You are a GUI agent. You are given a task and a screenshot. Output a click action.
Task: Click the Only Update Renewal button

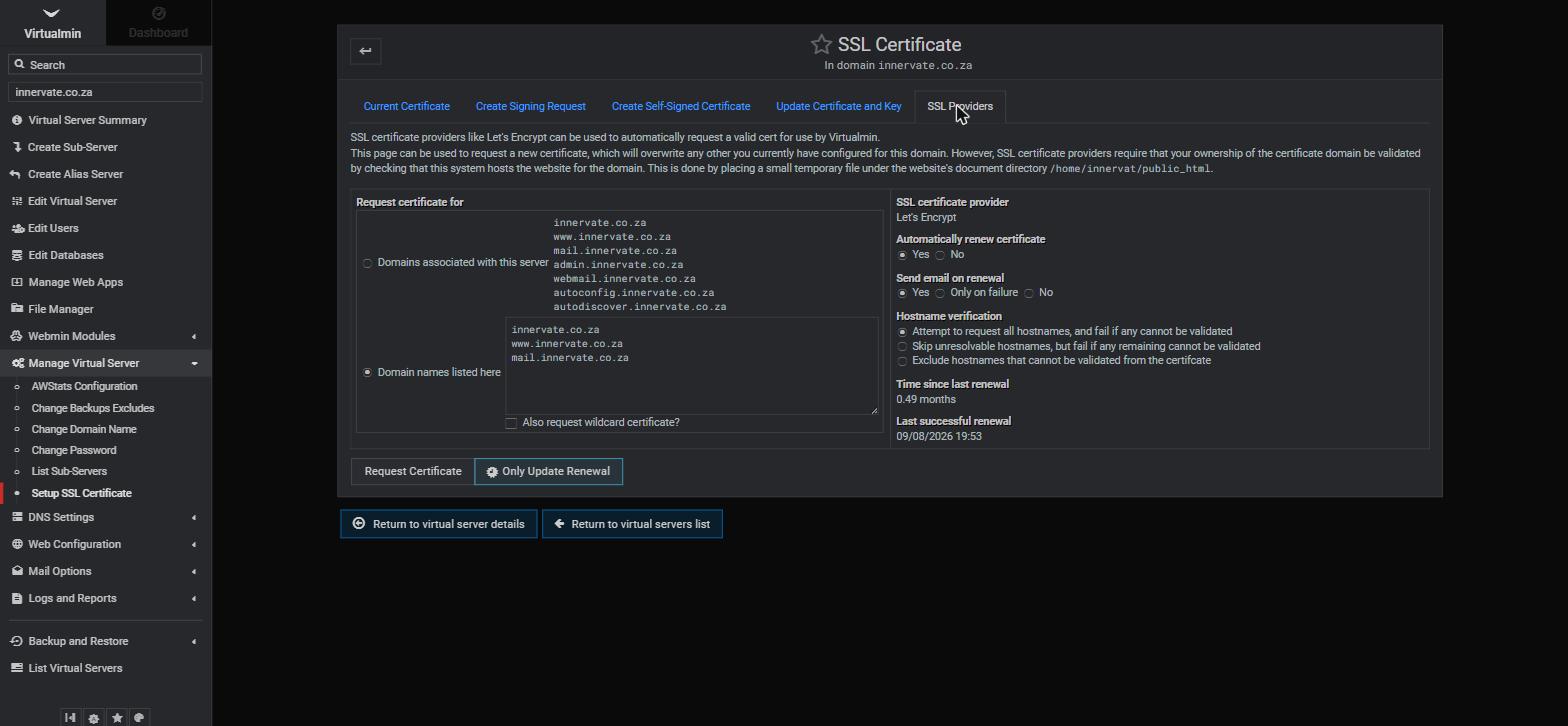coord(548,471)
